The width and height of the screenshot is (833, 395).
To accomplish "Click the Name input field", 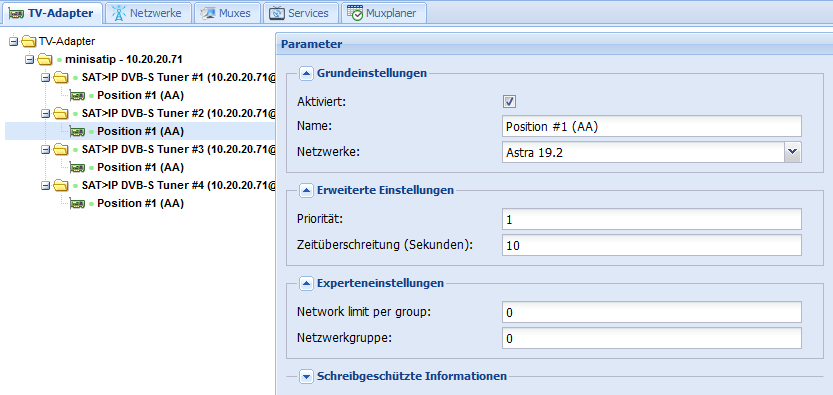I will tap(652, 127).
